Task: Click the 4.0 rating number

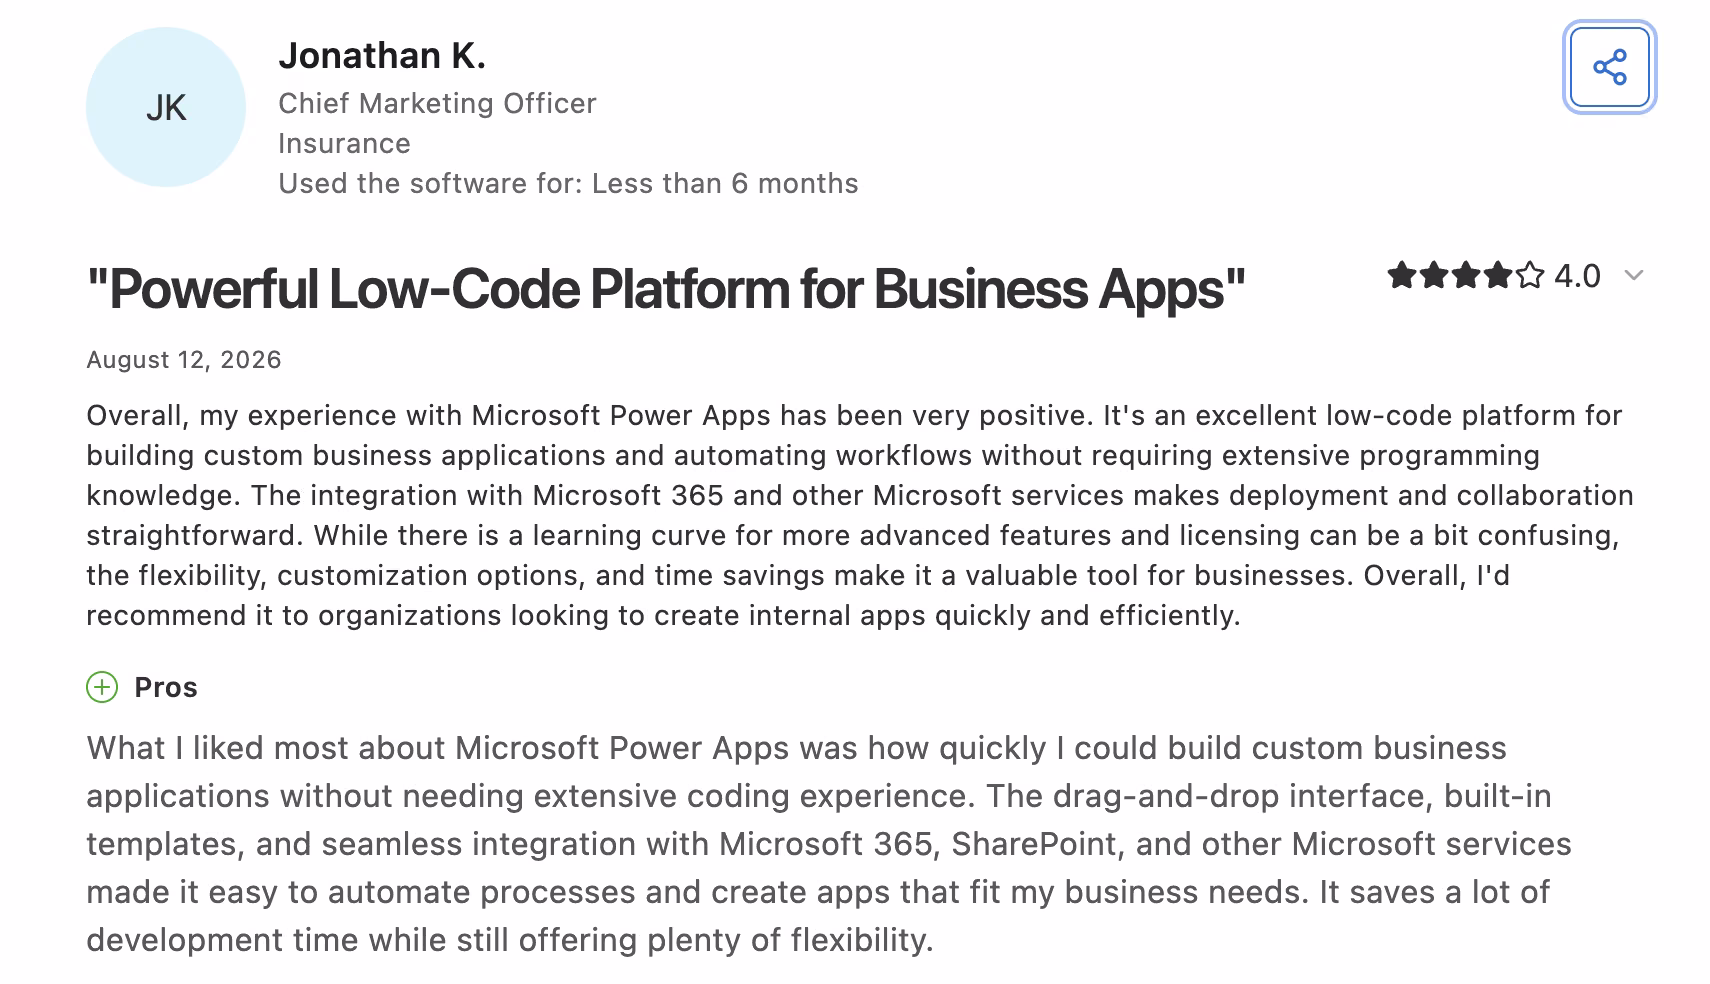Action: point(1577,275)
